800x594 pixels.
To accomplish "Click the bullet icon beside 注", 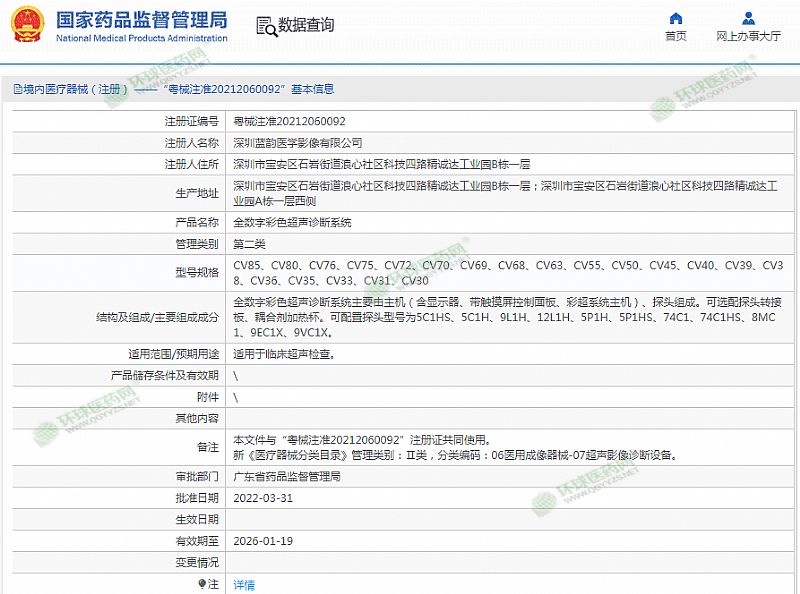I will tap(202, 584).
